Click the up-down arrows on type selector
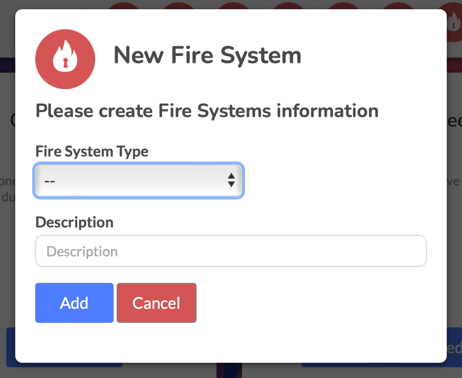 (231, 180)
